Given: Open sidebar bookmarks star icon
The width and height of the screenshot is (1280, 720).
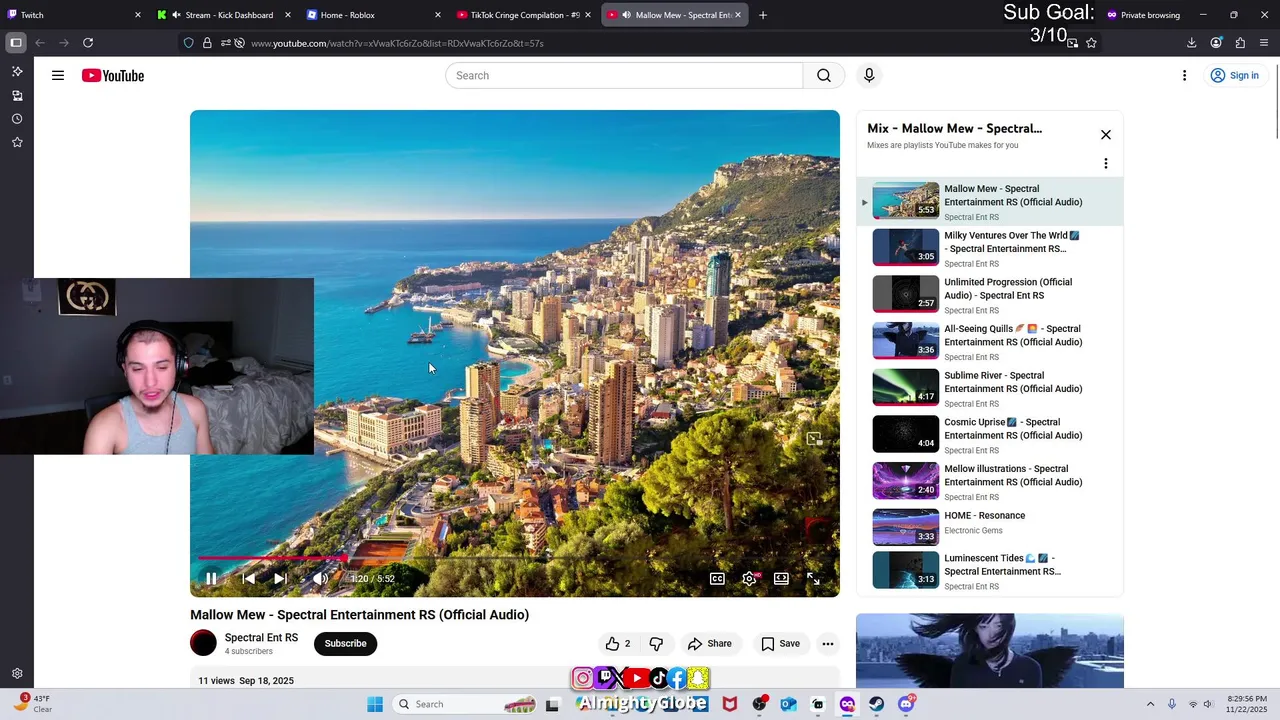Looking at the screenshot, I should (17, 143).
